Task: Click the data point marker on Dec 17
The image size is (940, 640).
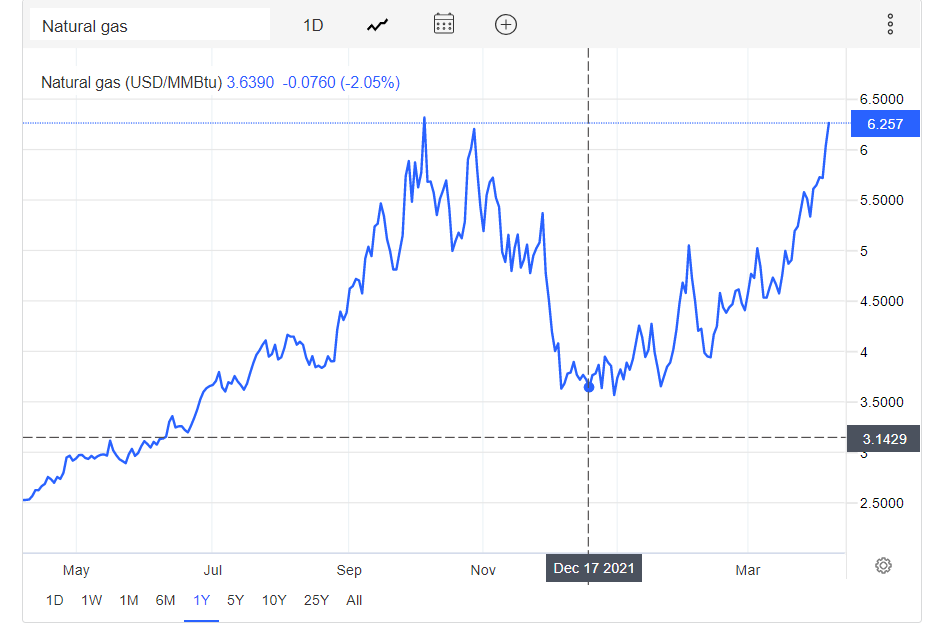Action: point(589,387)
